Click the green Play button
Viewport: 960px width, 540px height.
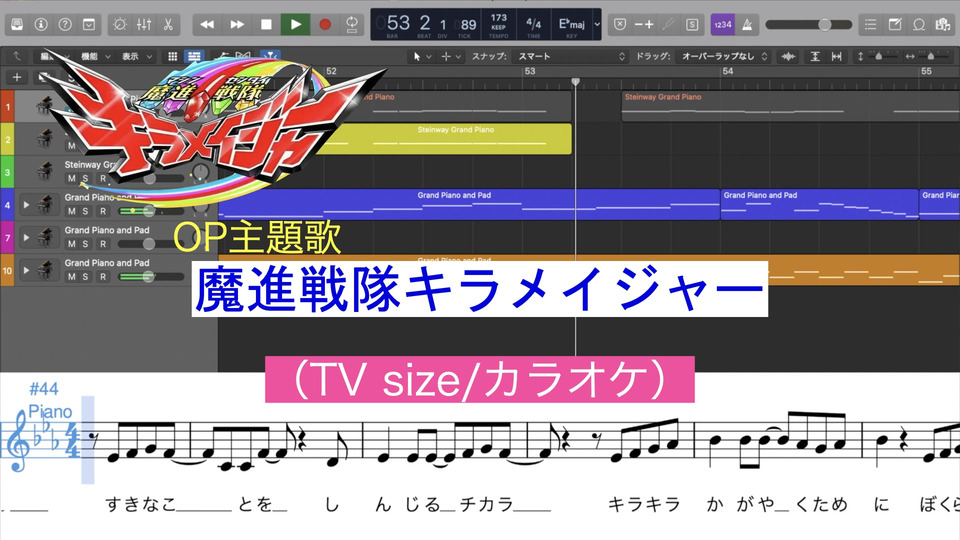296,24
